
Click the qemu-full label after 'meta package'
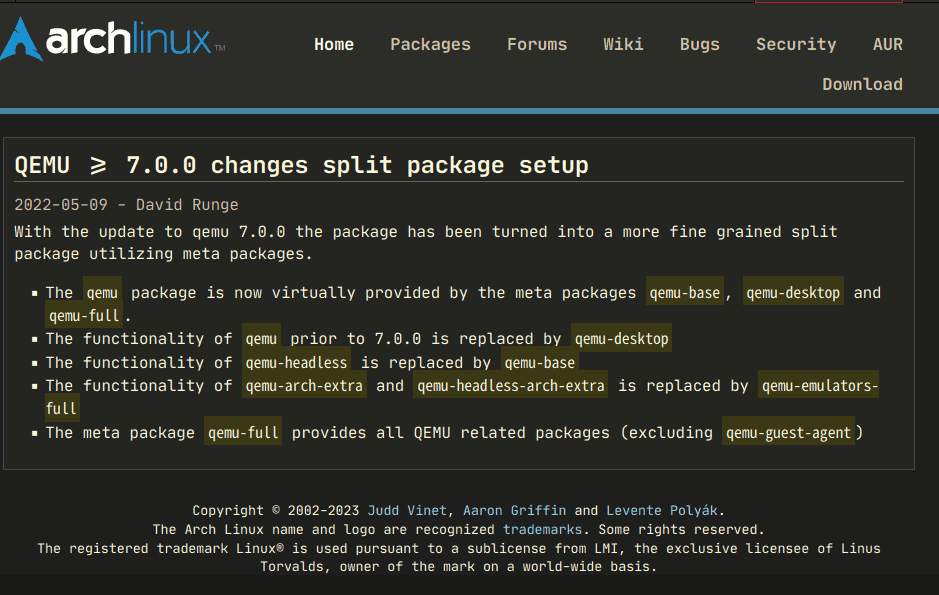click(x=243, y=433)
